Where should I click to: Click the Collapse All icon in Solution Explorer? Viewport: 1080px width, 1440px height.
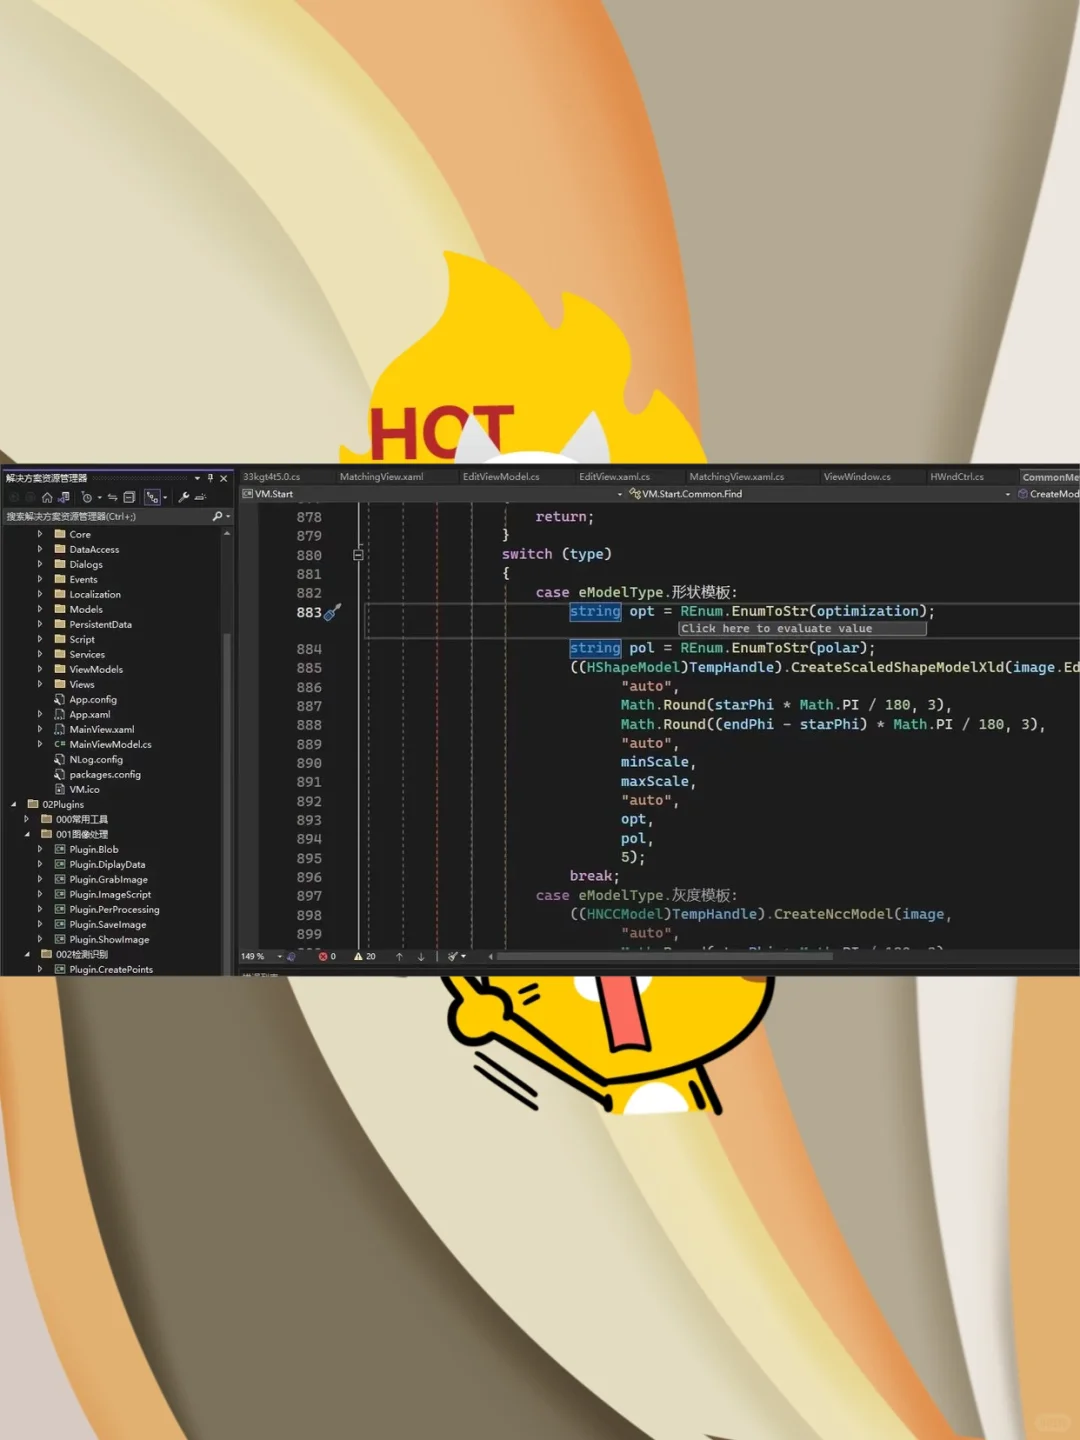(x=129, y=497)
